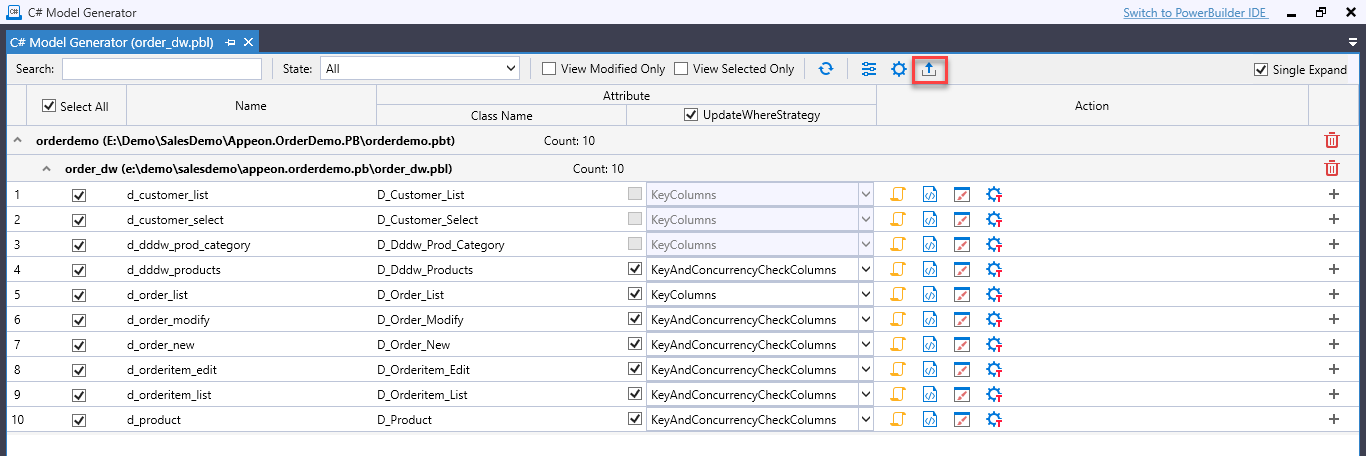
Task: Click the code preview icon for d_order_list
Action: 929,295
